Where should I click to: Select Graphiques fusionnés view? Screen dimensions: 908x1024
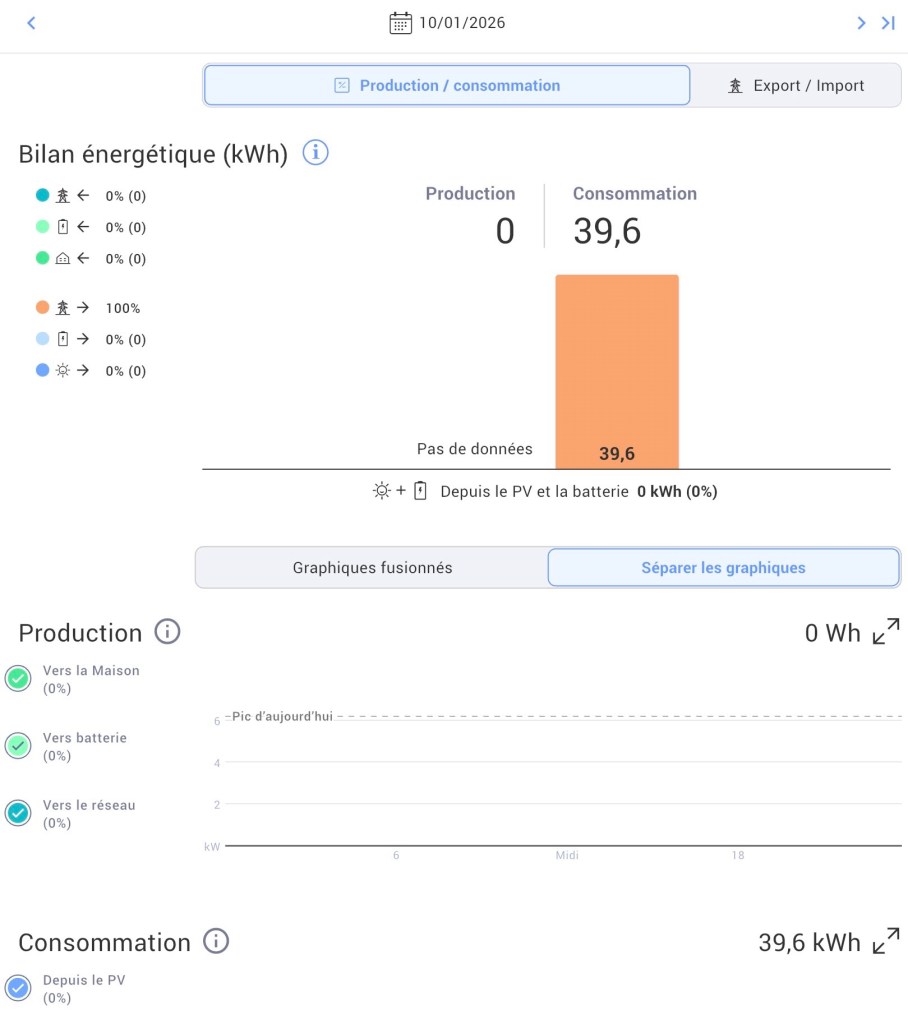[372, 568]
